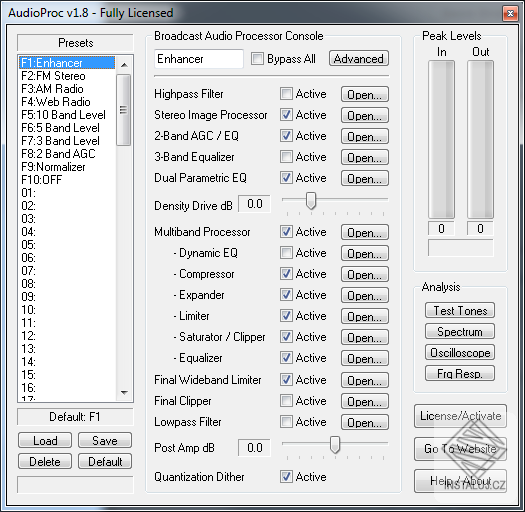Open the 2-Band AGC / EQ settings

(365, 136)
